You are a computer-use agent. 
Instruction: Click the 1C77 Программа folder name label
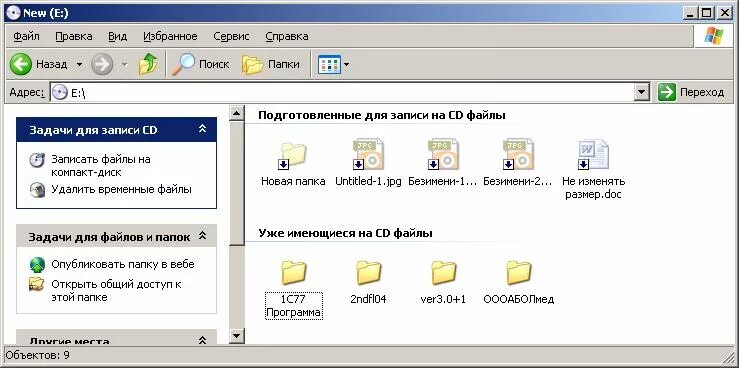pyautogui.click(x=294, y=306)
